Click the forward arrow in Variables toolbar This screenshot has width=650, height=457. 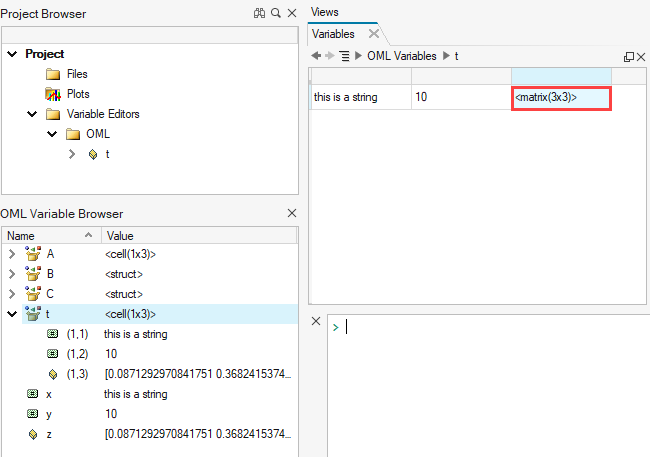pyautogui.click(x=329, y=56)
